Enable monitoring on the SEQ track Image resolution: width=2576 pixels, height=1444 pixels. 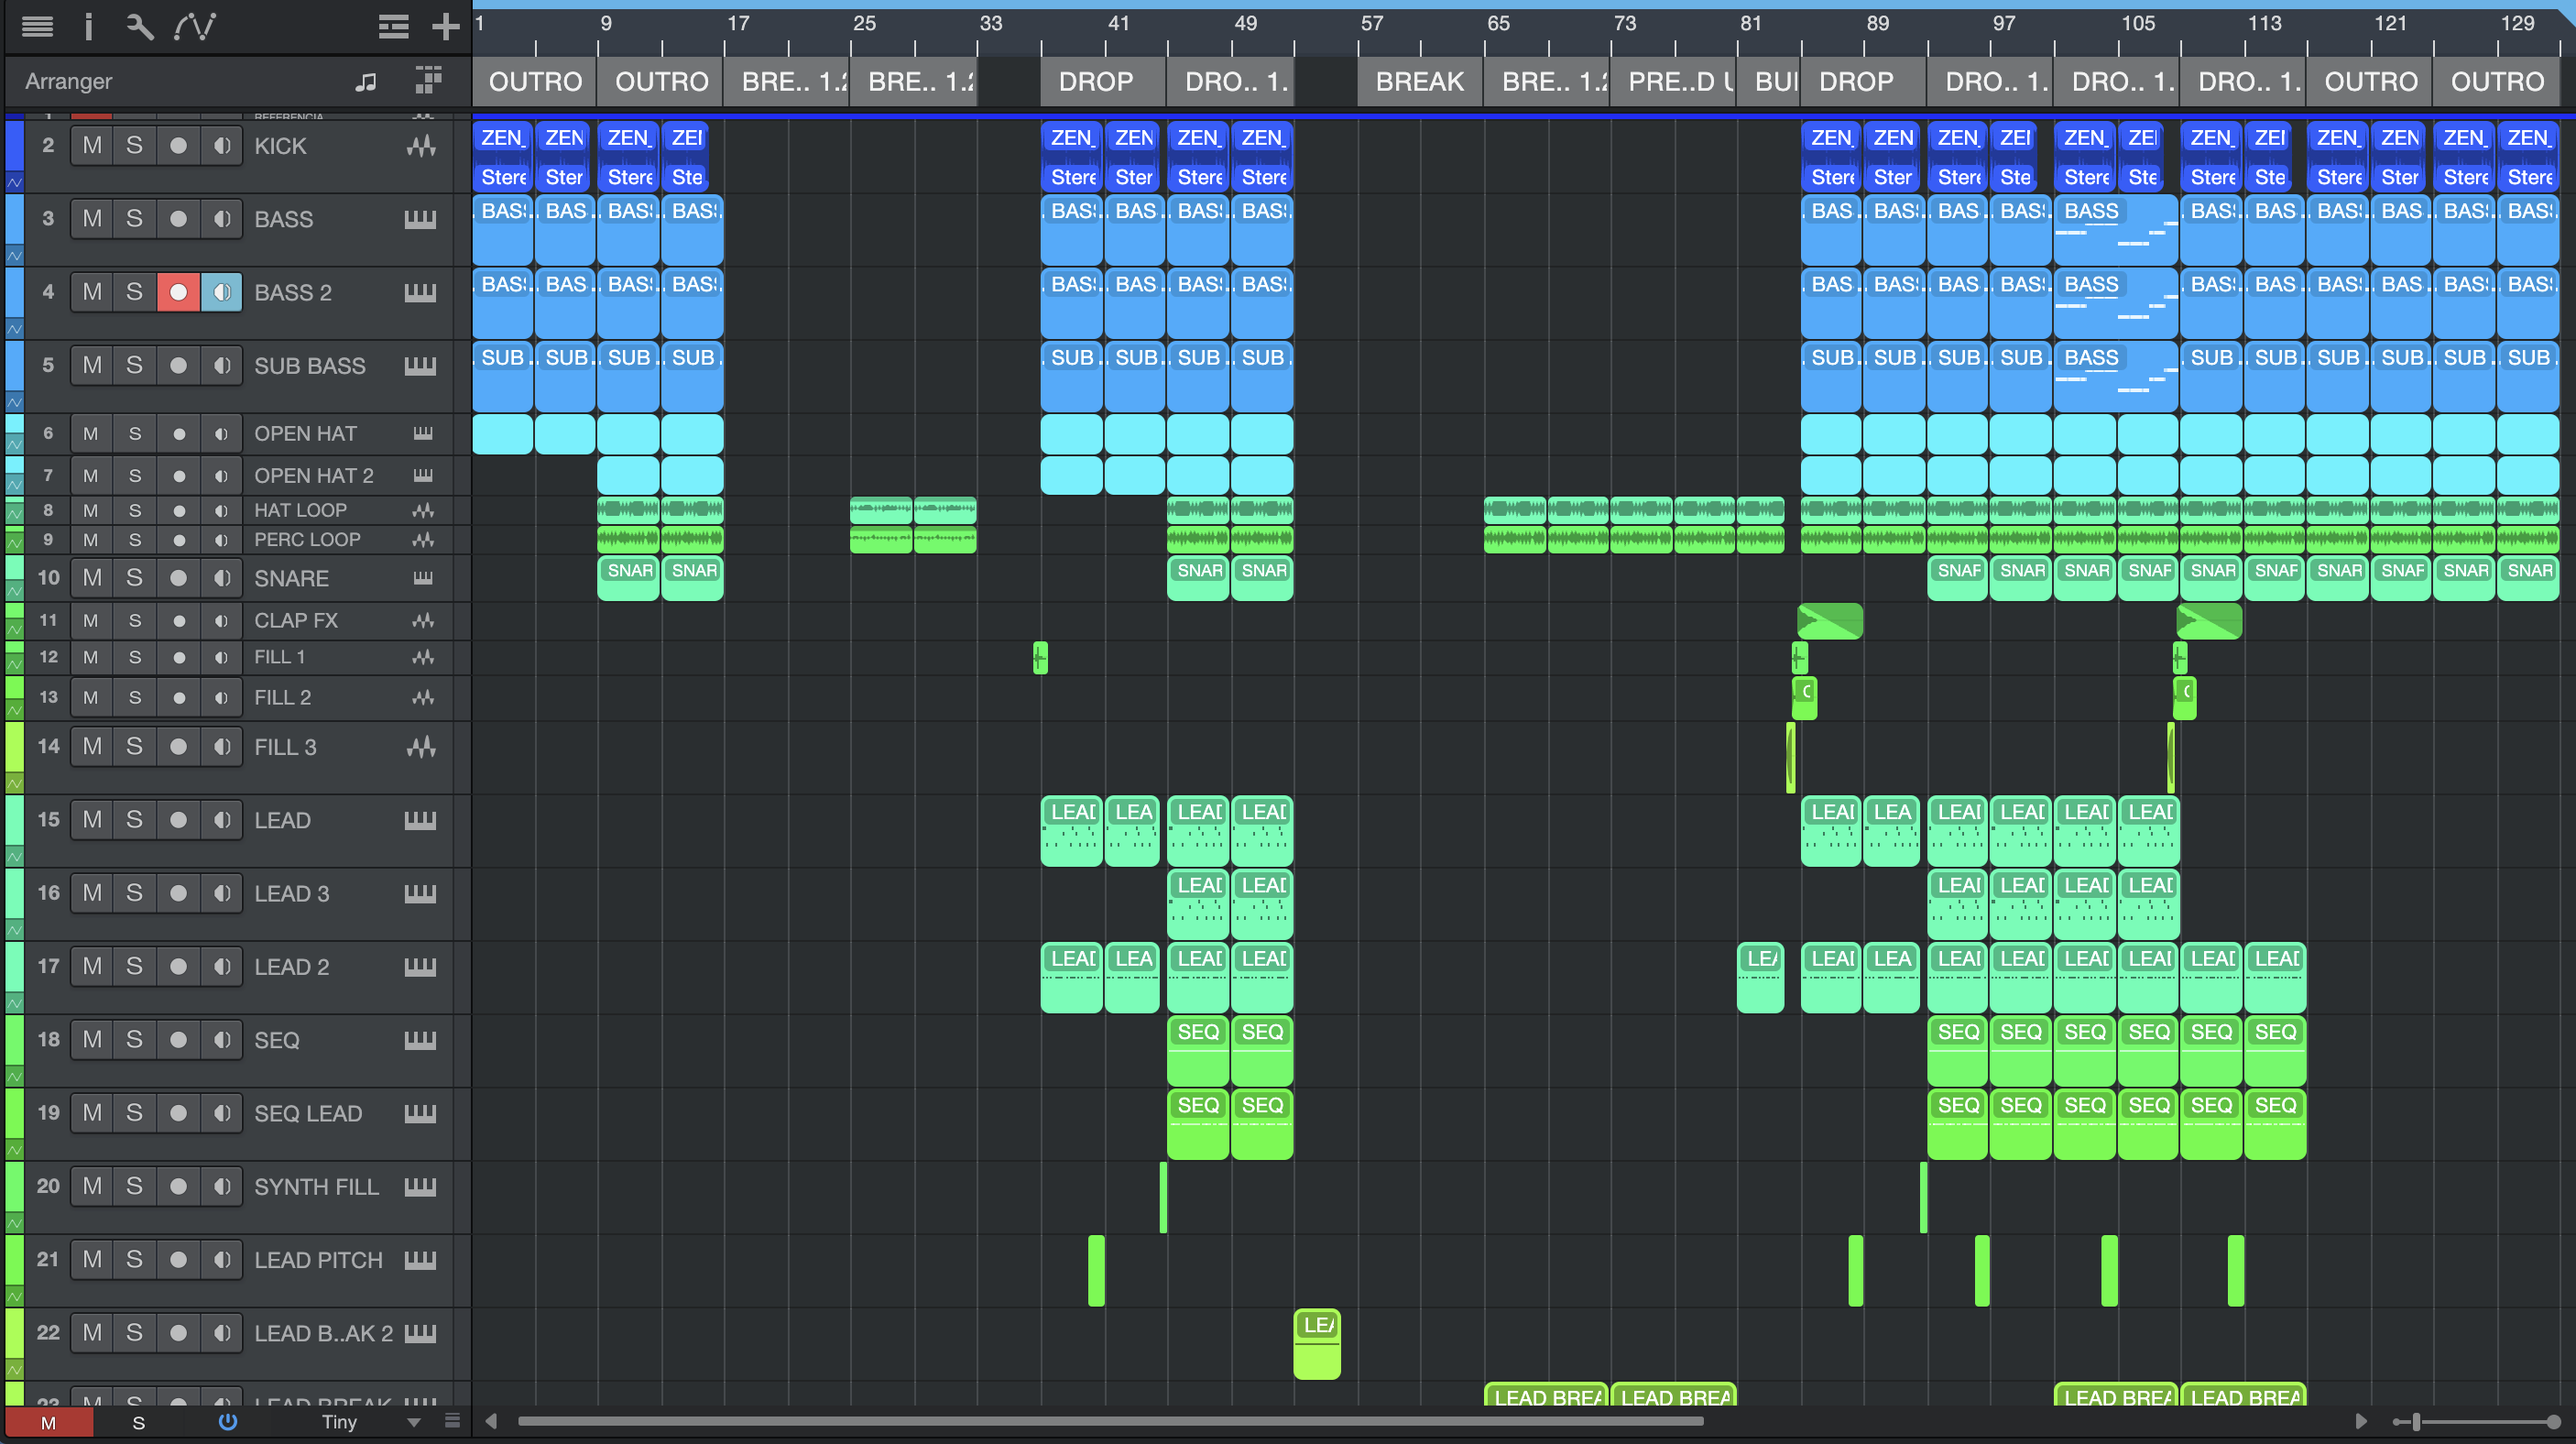[x=221, y=1040]
